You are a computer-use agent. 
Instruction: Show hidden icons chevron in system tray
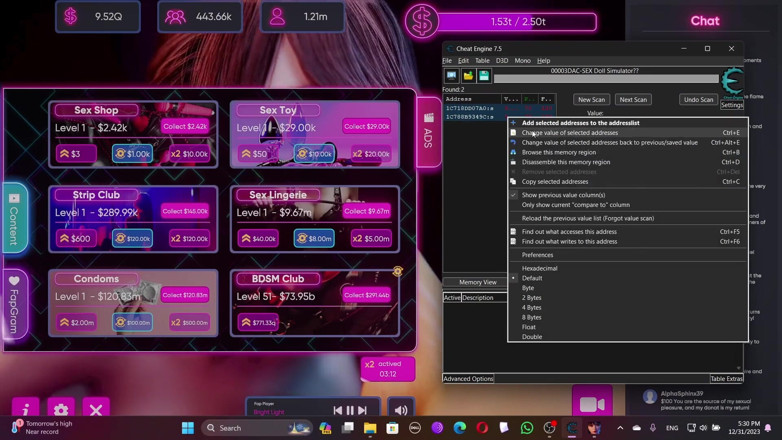620,428
